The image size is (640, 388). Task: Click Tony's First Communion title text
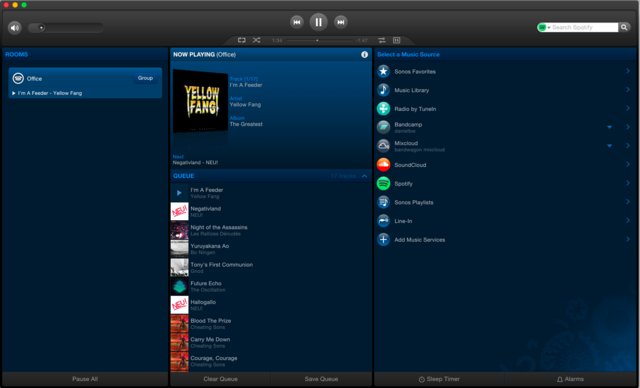click(x=222, y=264)
